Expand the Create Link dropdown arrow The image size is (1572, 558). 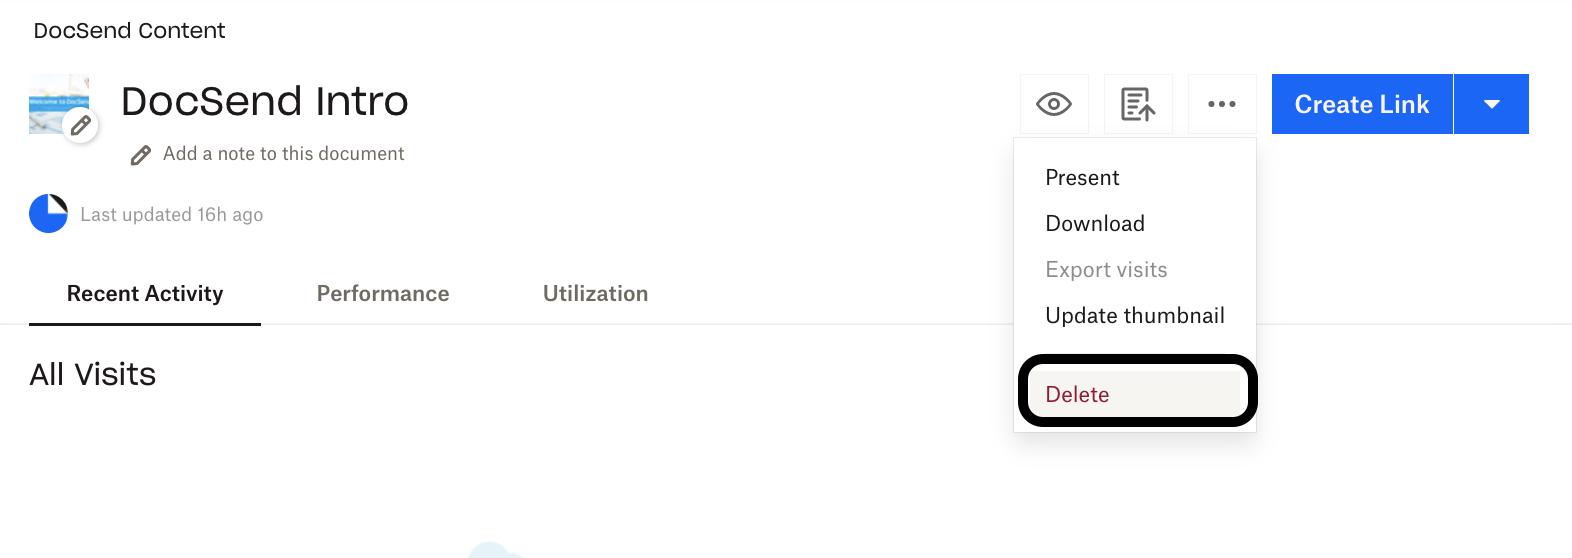pyautogui.click(x=1491, y=104)
